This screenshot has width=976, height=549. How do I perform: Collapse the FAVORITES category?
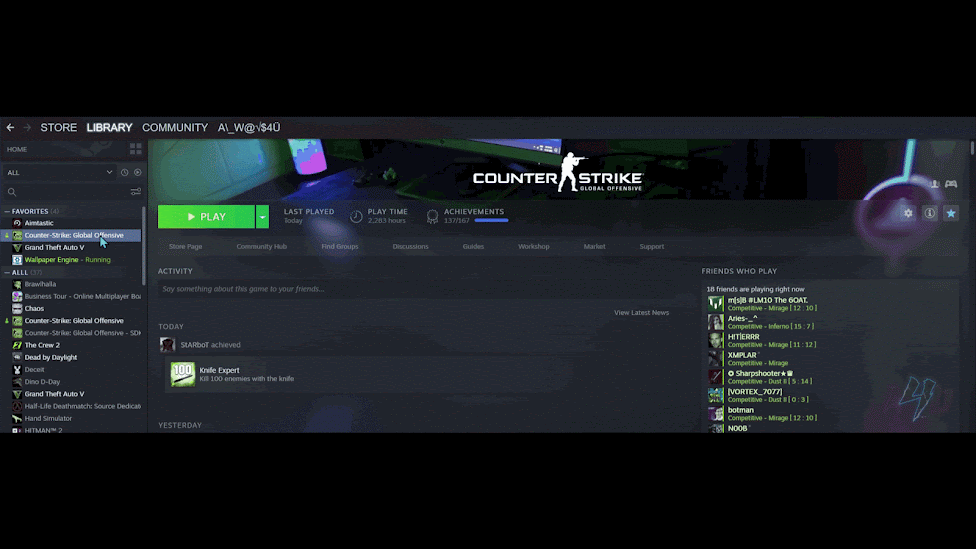pyautogui.click(x=7, y=211)
